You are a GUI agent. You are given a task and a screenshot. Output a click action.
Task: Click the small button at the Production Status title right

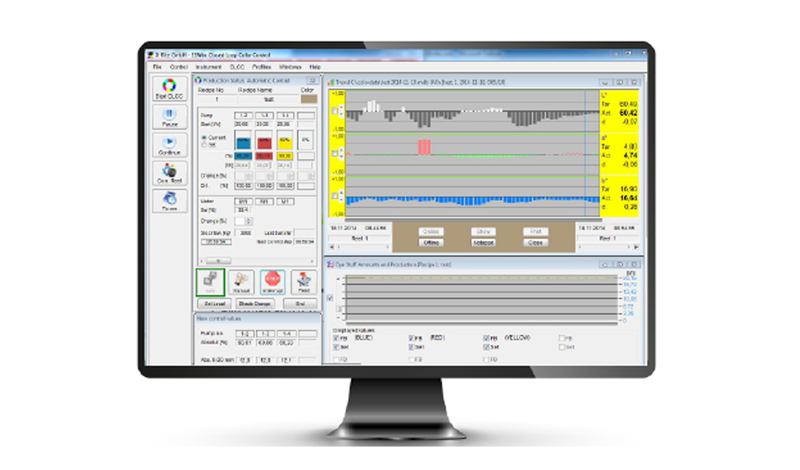[x=312, y=81]
